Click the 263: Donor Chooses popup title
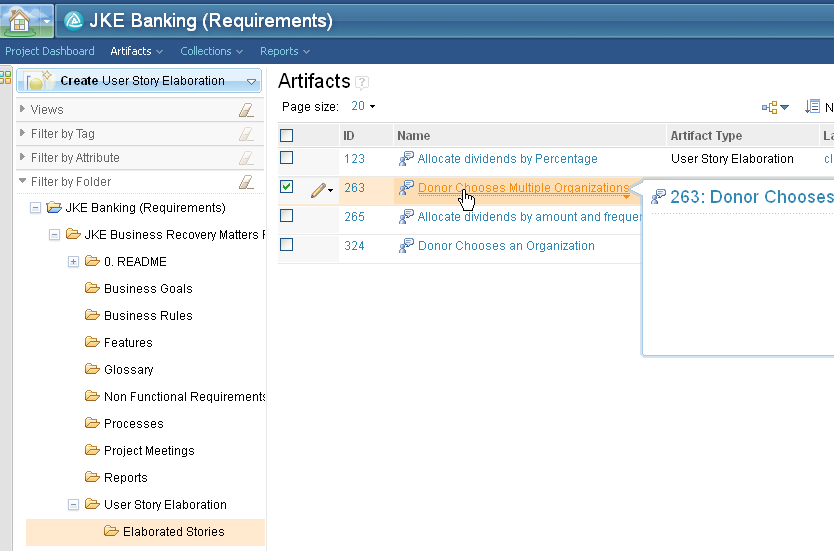Viewport: 834px width, 551px height. (752, 197)
